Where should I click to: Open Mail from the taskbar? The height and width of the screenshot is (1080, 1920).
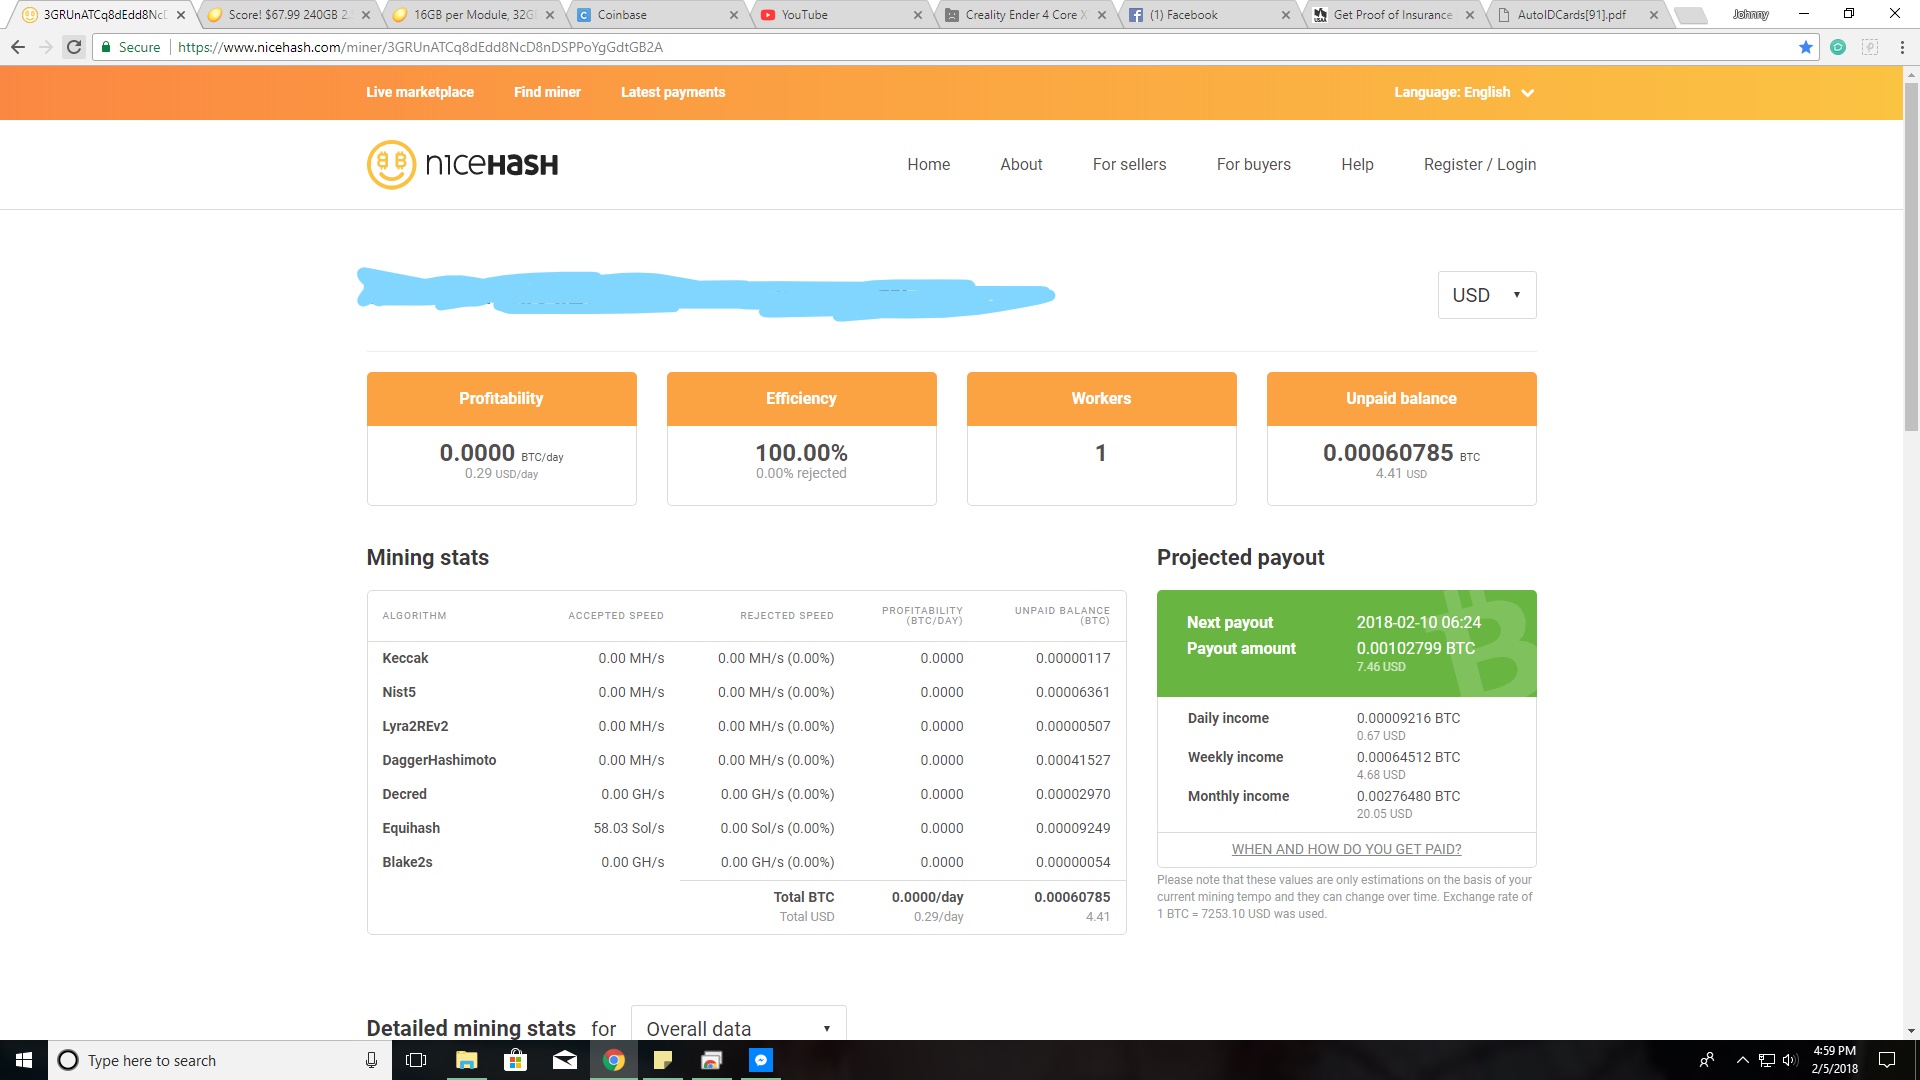pyautogui.click(x=564, y=1060)
